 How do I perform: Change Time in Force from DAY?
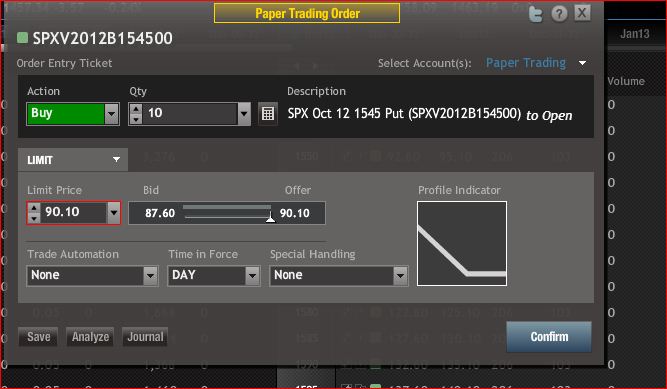(214, 275)
